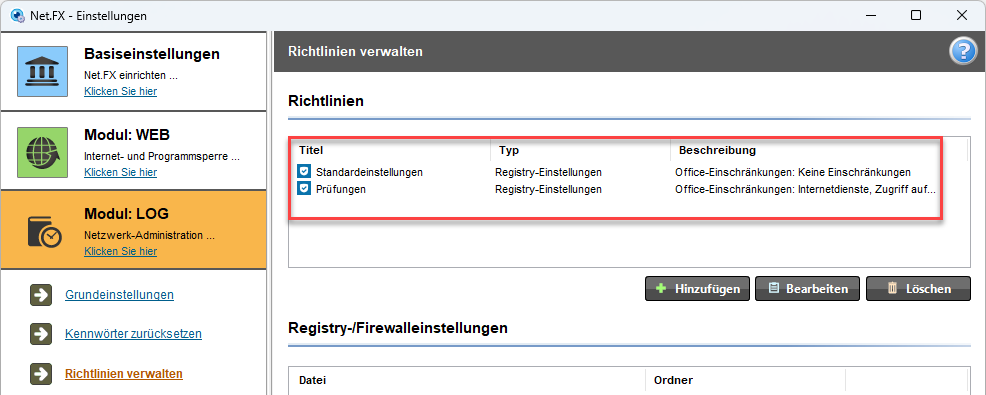The height and width of the screenshot is (395, 986).
Task: Click the Net.FX app icon in the title bar
Action: click(18, 16)
